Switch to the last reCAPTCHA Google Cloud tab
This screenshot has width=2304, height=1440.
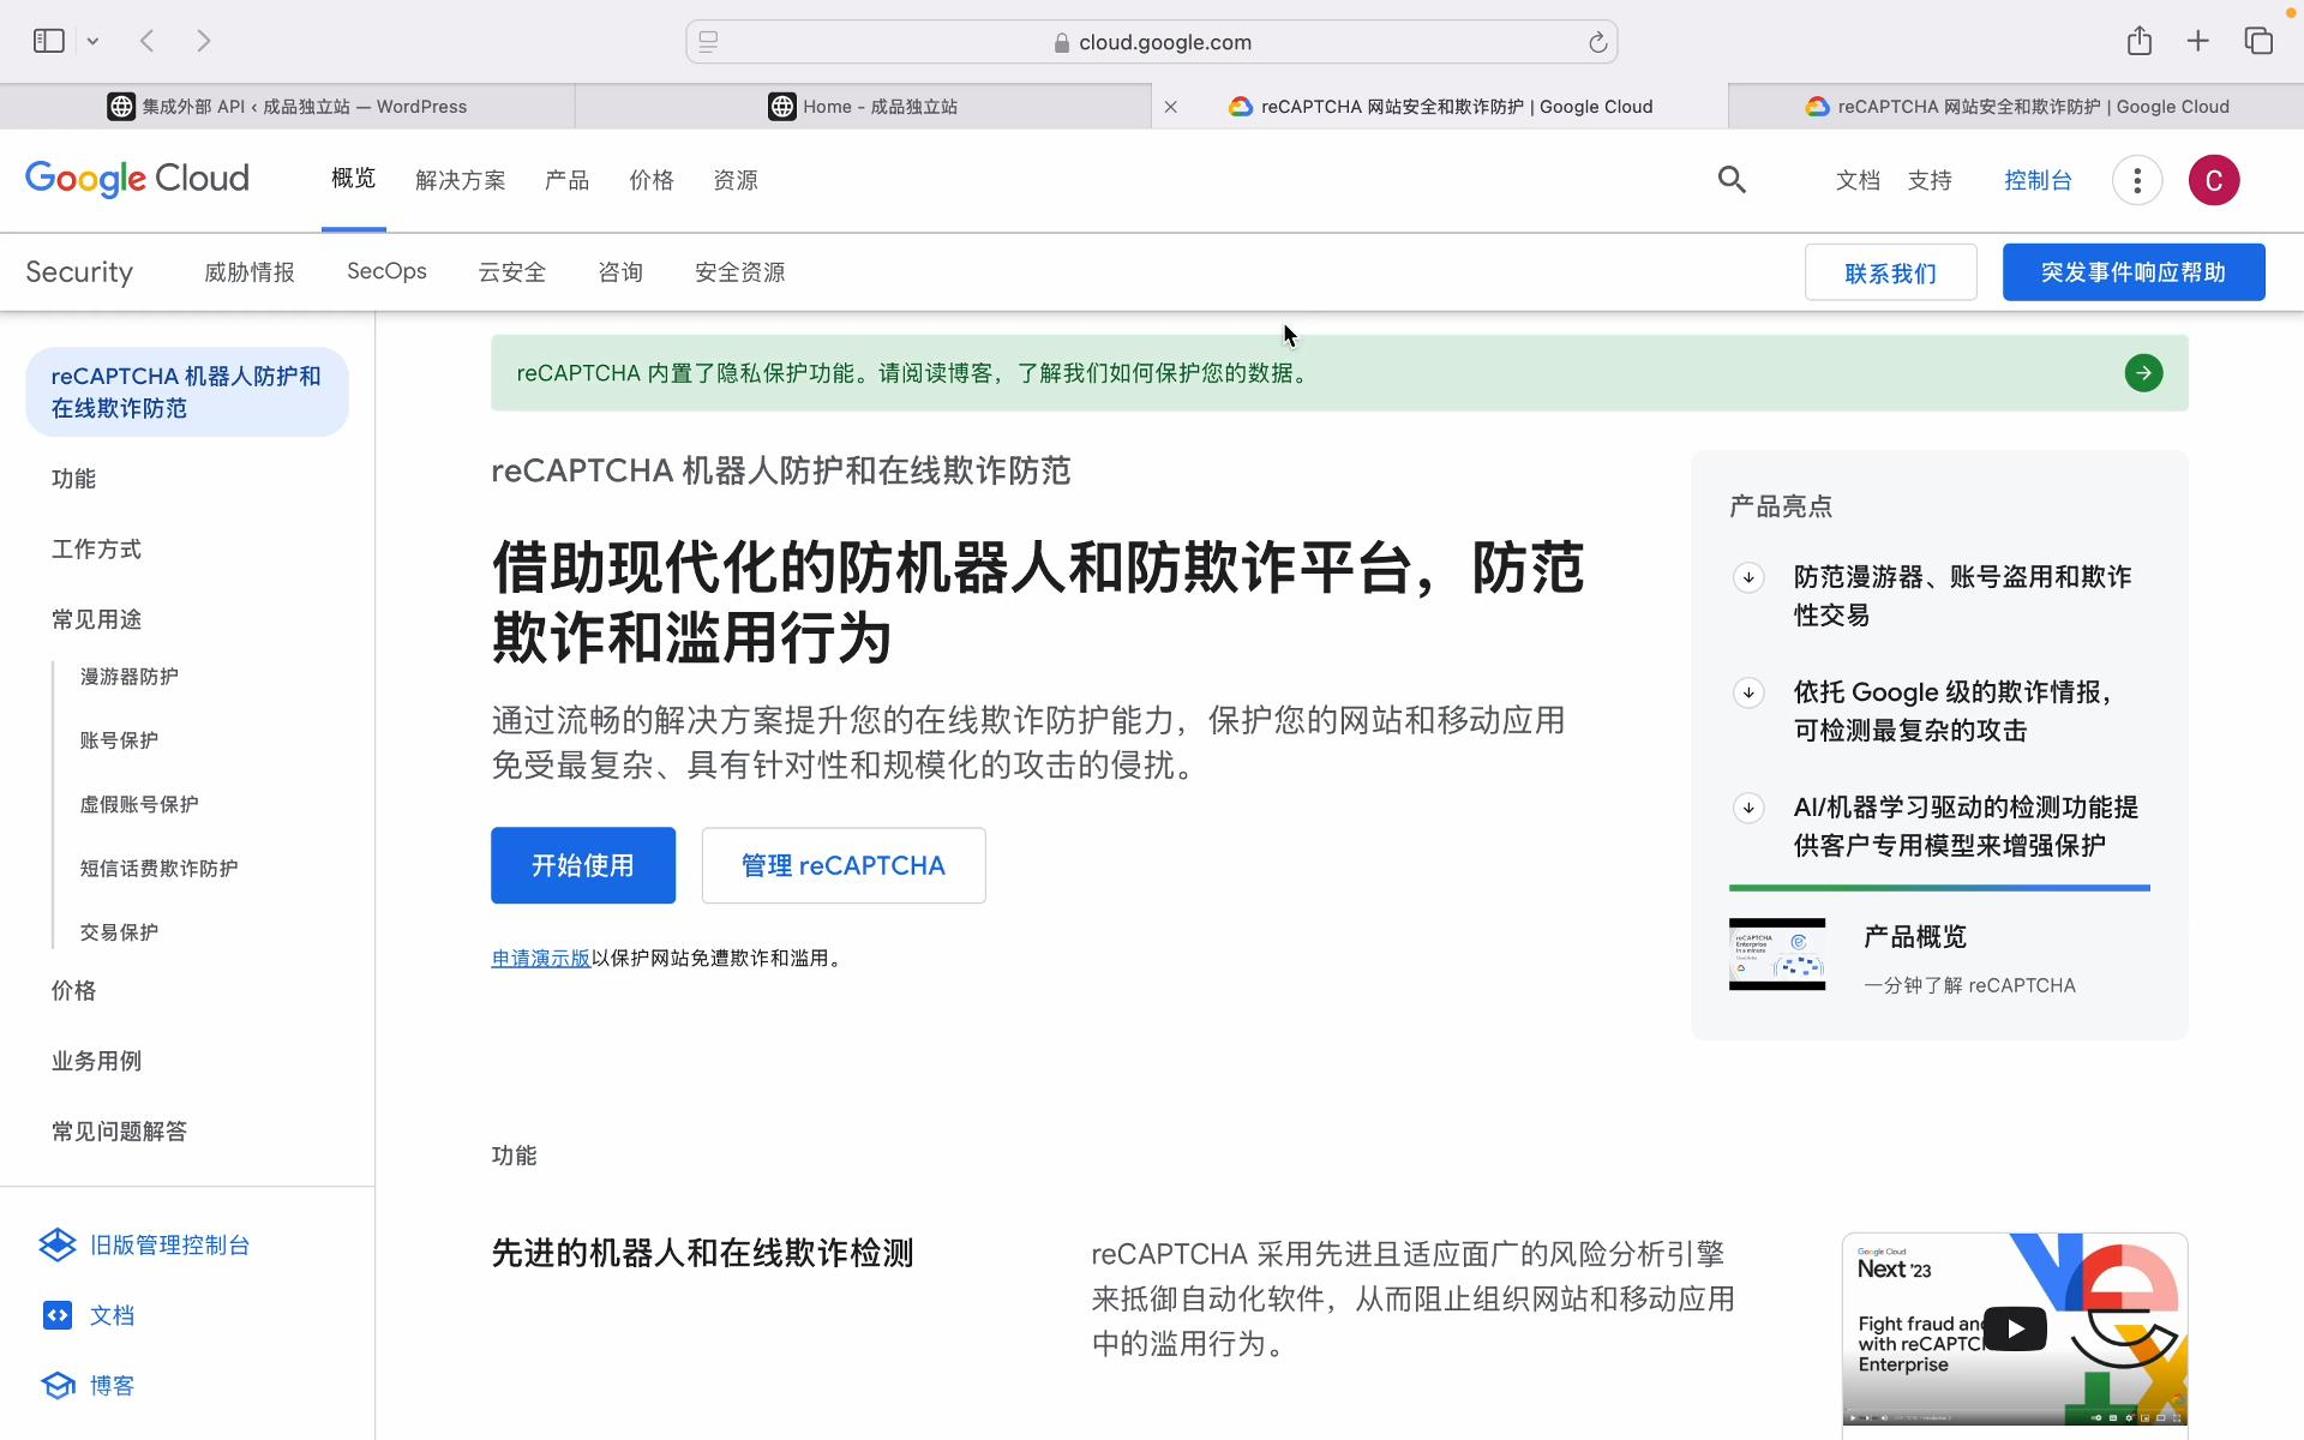click(x=2016, y=106)
